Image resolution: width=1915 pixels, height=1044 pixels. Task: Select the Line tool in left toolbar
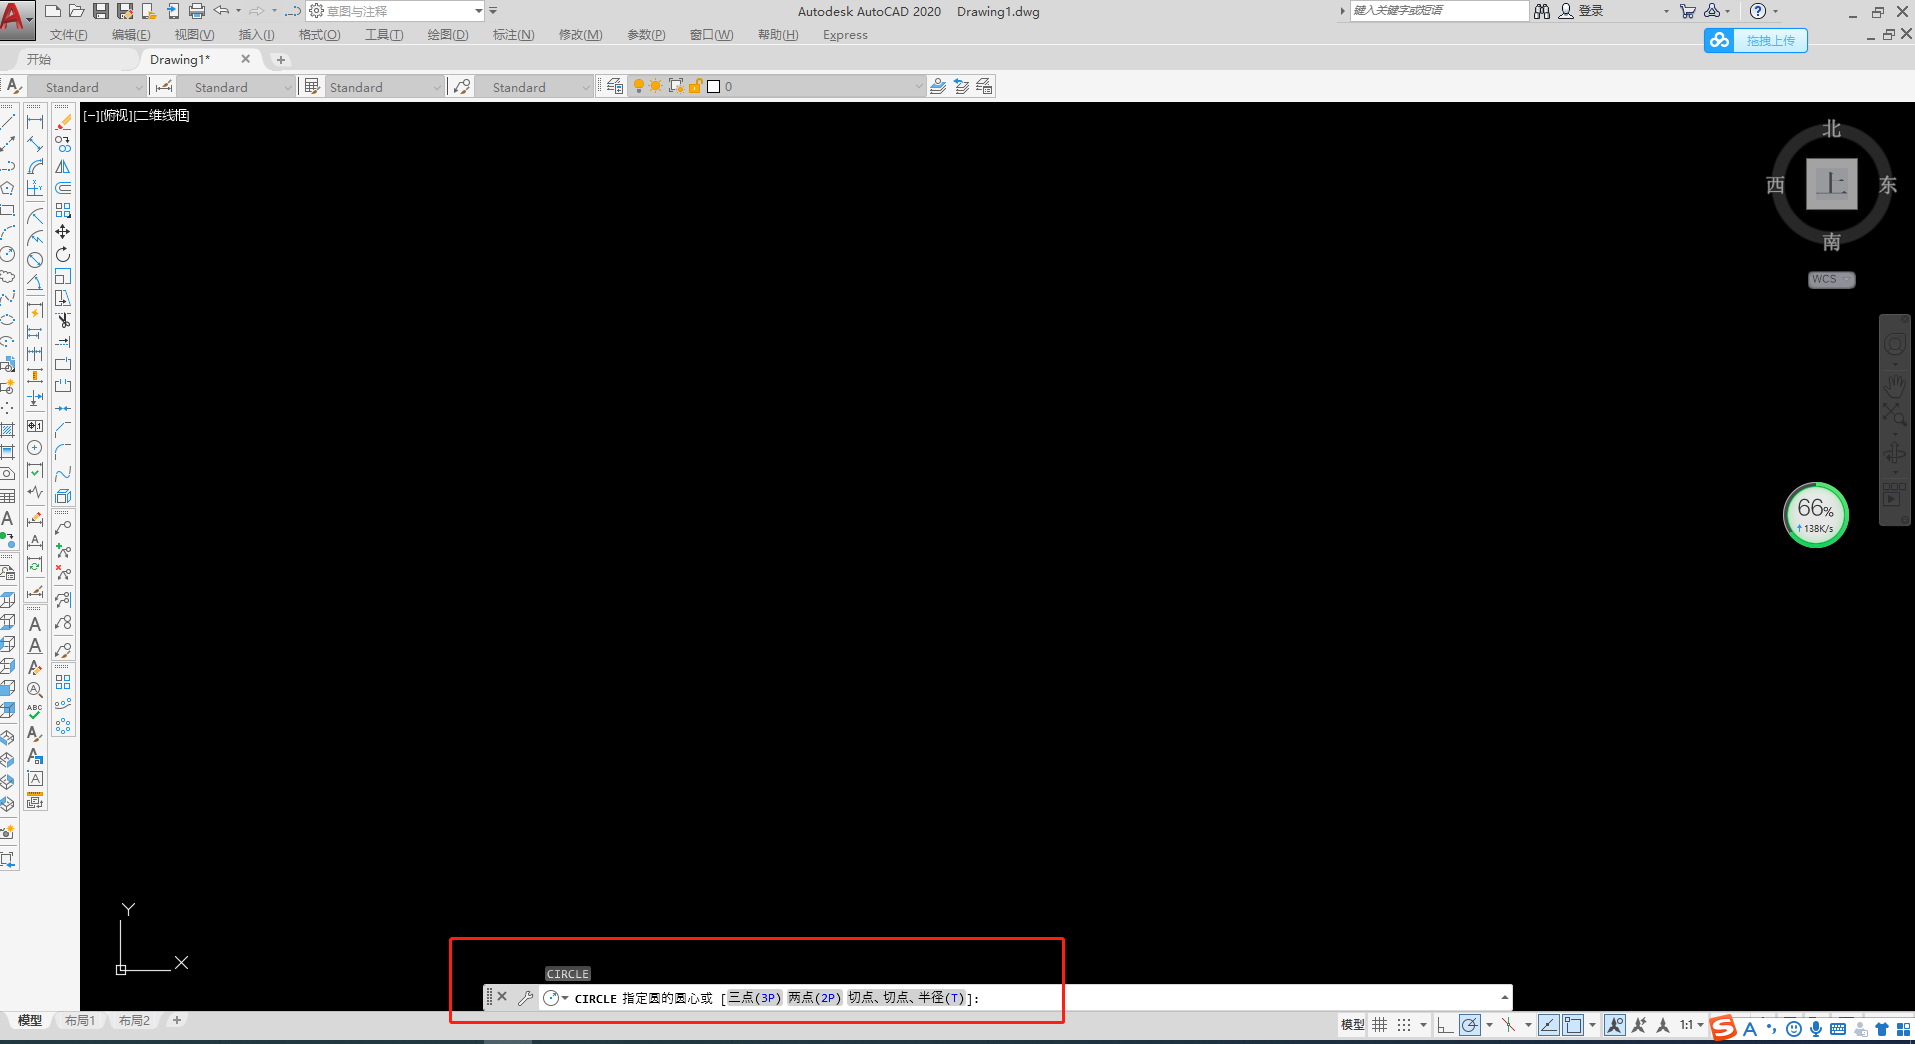pos(8,122)
